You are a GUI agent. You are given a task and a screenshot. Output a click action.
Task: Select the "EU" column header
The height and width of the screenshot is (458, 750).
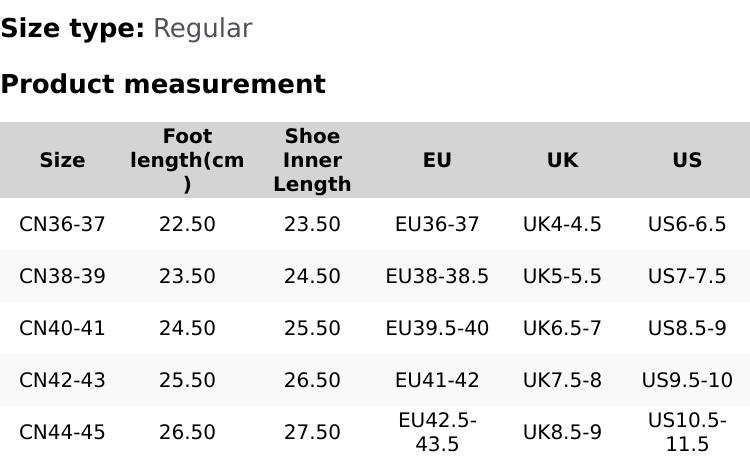click(x=437, y=160)
